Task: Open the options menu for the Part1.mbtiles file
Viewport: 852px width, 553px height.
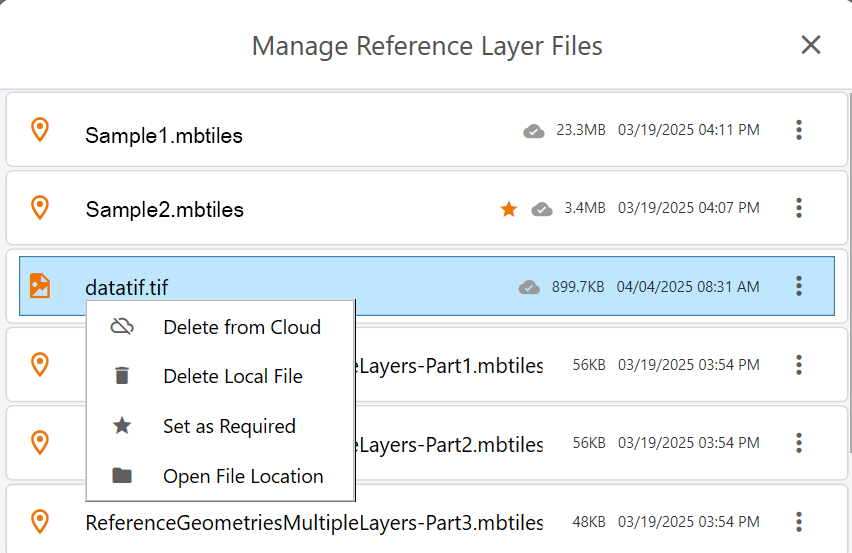Action: 798,364
